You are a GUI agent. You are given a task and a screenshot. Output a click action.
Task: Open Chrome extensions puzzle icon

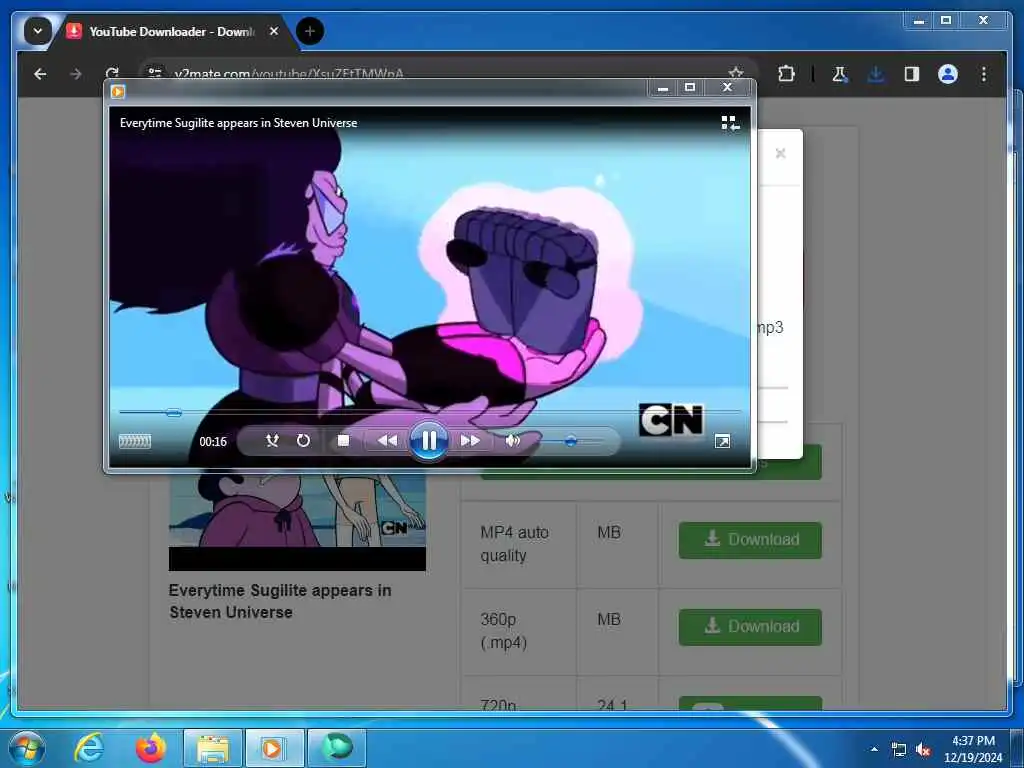click(x=786, y=74)
